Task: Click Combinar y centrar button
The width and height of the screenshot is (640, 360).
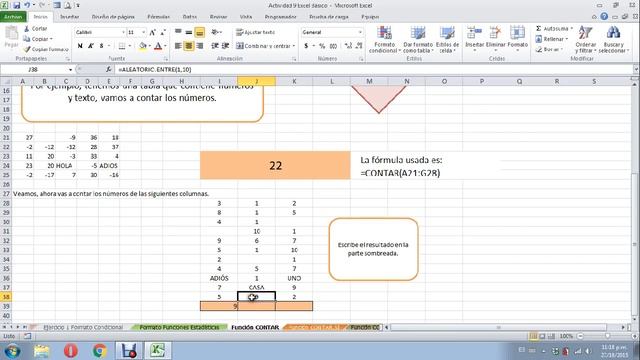Action: click(265, 46)
